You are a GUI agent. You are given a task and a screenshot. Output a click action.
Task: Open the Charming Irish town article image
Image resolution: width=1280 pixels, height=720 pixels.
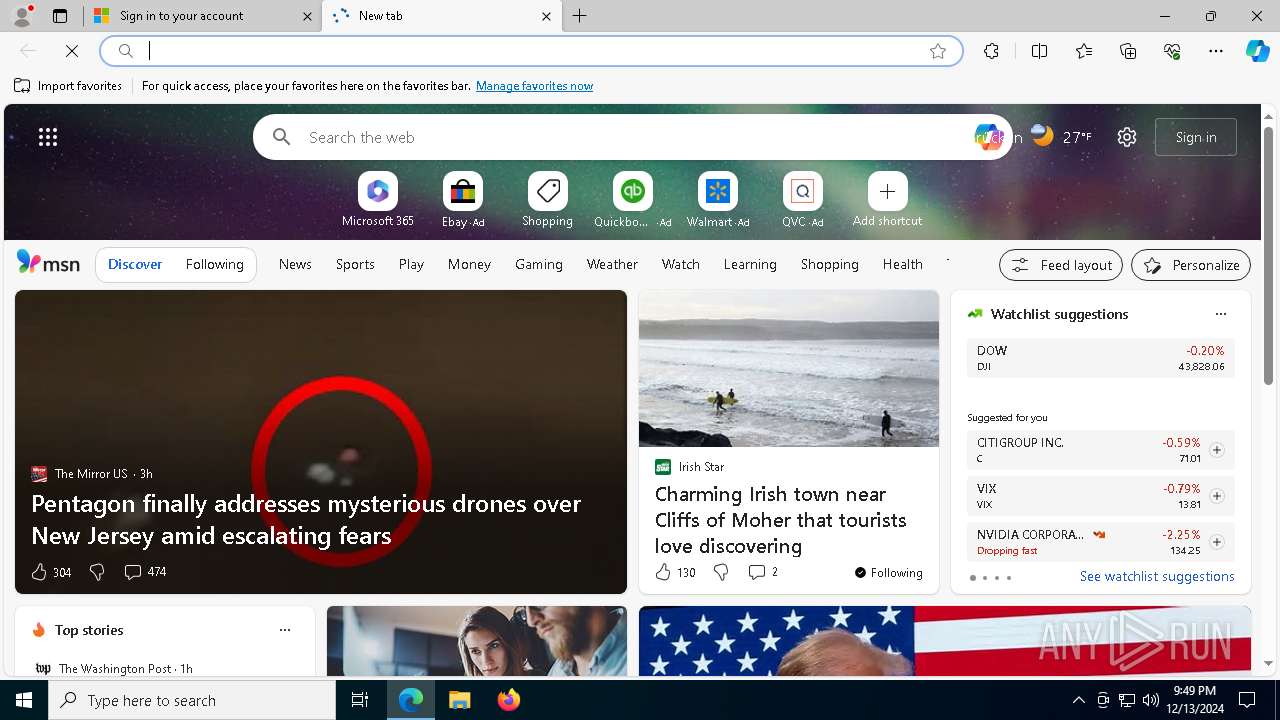point(789,369)
